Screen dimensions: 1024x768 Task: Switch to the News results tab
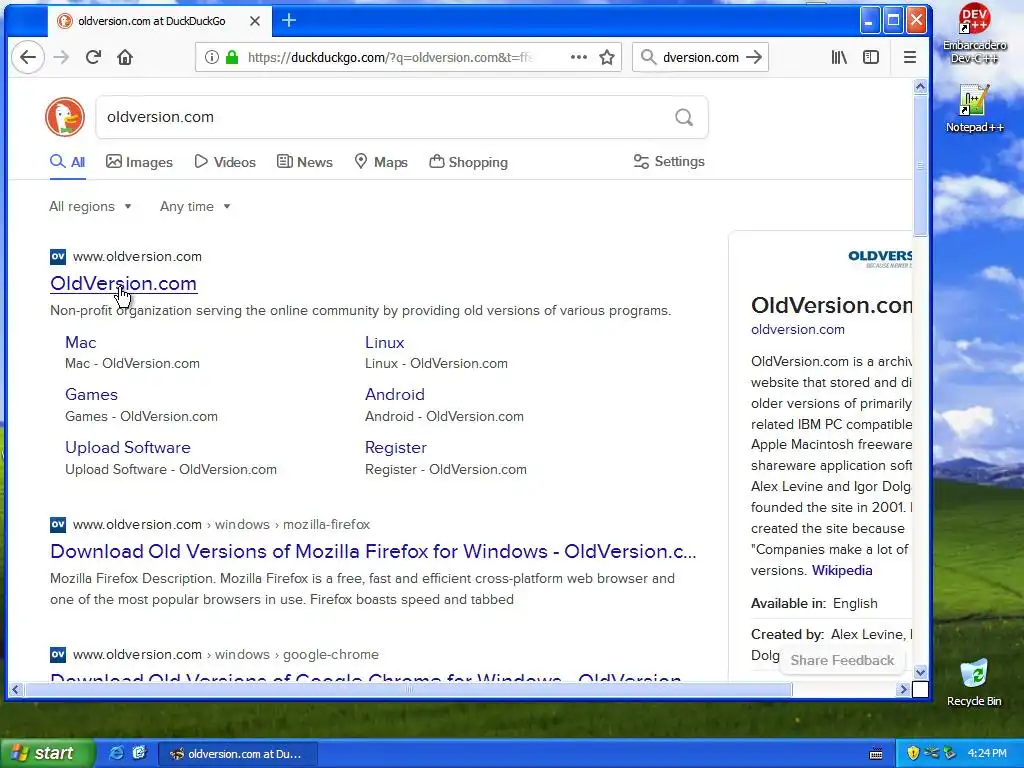[305, 162]
